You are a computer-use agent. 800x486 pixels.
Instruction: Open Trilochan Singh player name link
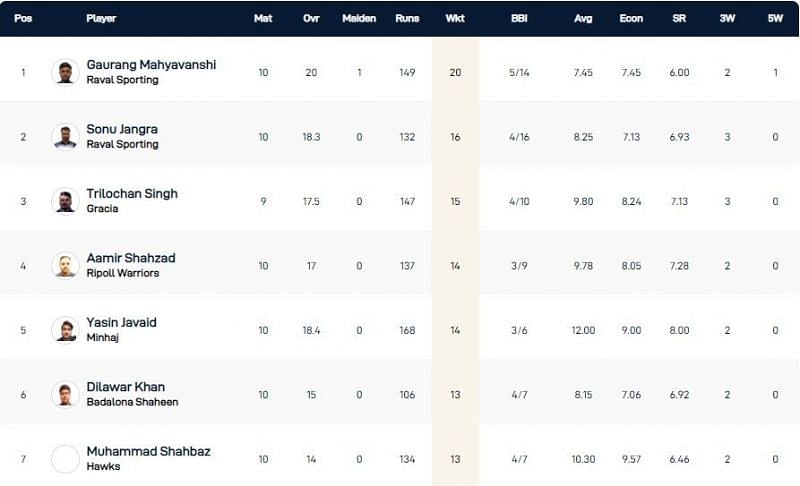(132, 194)
